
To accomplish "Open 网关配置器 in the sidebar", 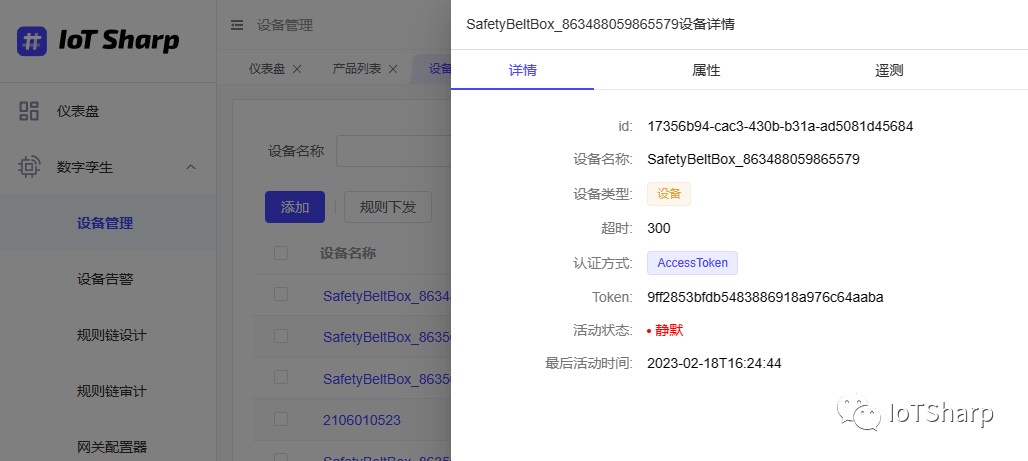I will [x=111, y=447].
